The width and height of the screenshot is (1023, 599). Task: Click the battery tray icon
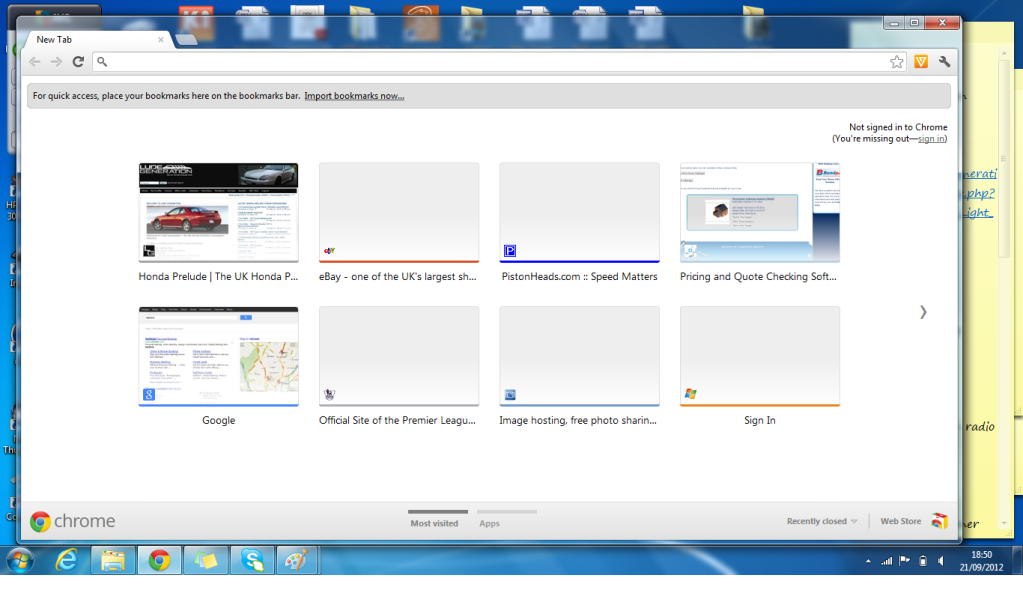click(x=923, y=561)
